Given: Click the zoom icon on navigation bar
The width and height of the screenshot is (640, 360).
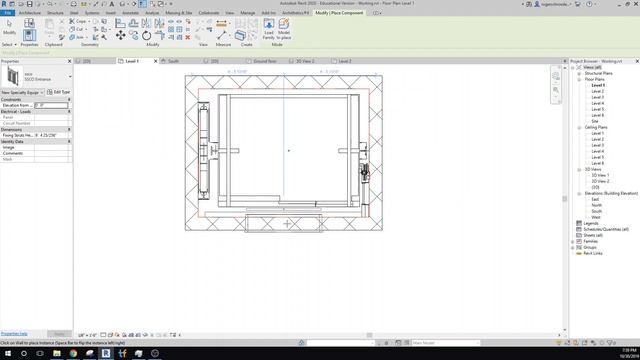Looking at the screenshot, I should (x=556, y=90).
